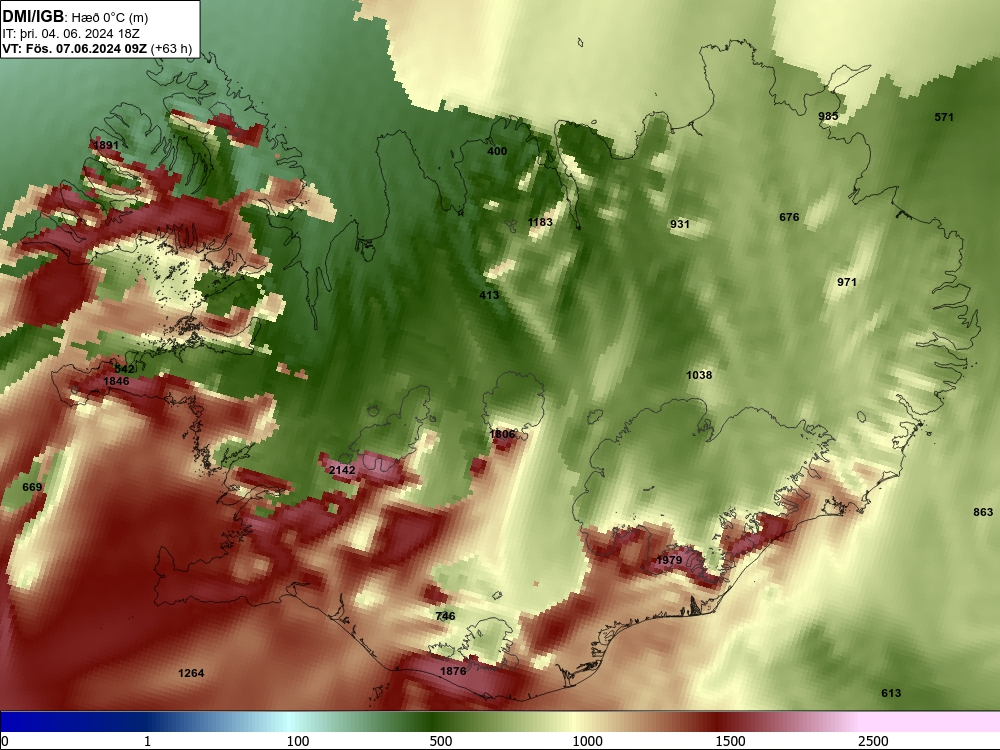Click the 413 map value
This screenshot has width=1000, height=750.
(x=489, y=295)
